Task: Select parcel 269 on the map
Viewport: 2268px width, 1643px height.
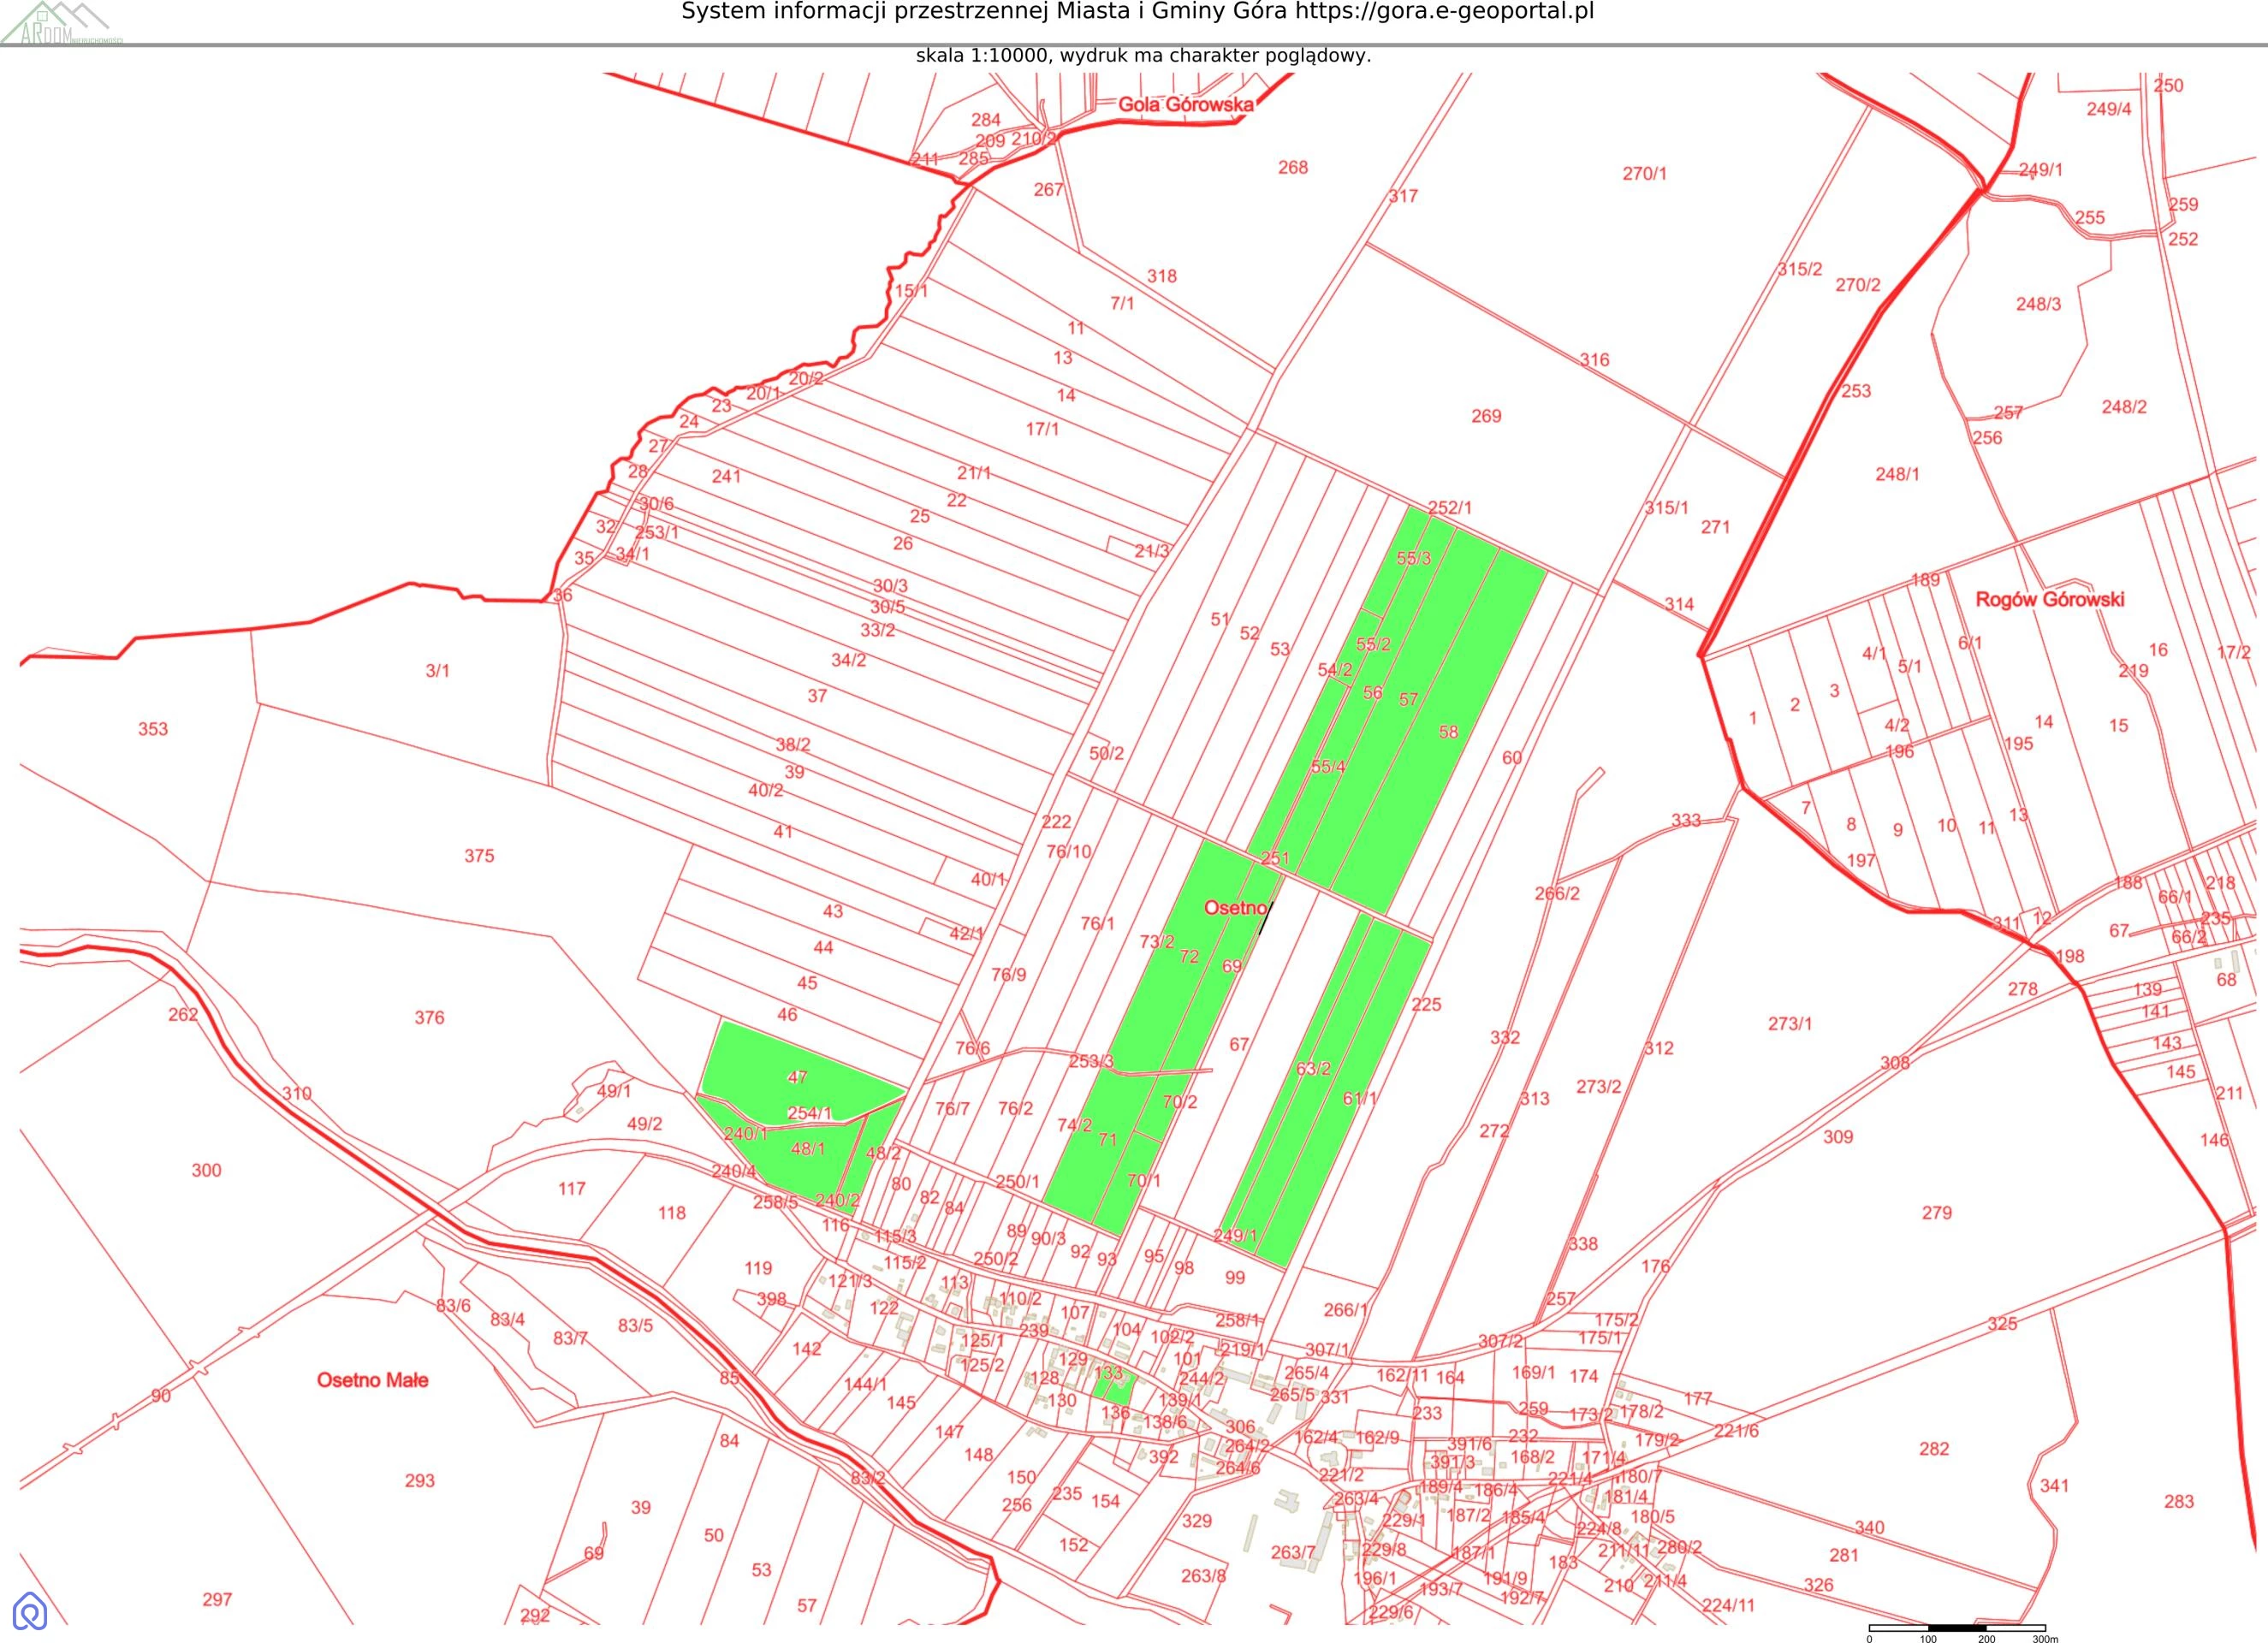Action: click(x=1485, y=416)
